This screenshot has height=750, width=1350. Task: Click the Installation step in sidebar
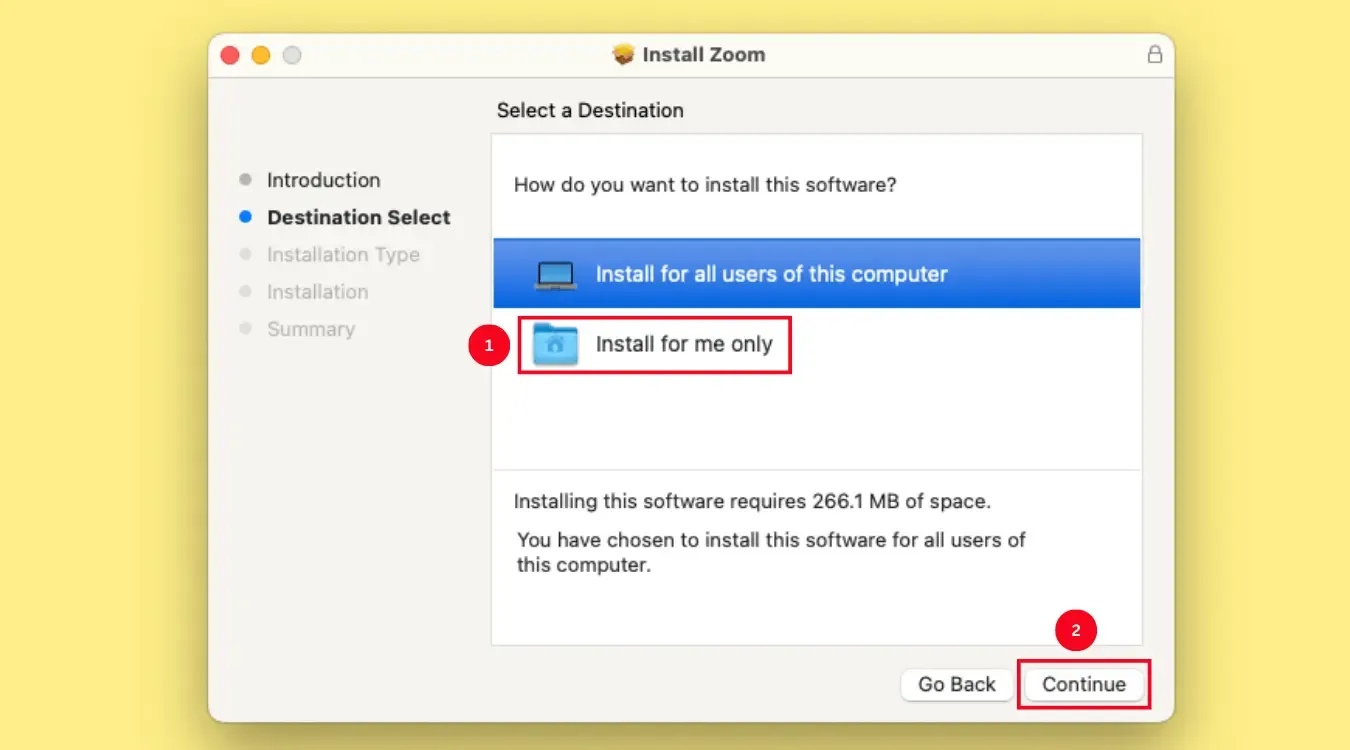[317, 292]
